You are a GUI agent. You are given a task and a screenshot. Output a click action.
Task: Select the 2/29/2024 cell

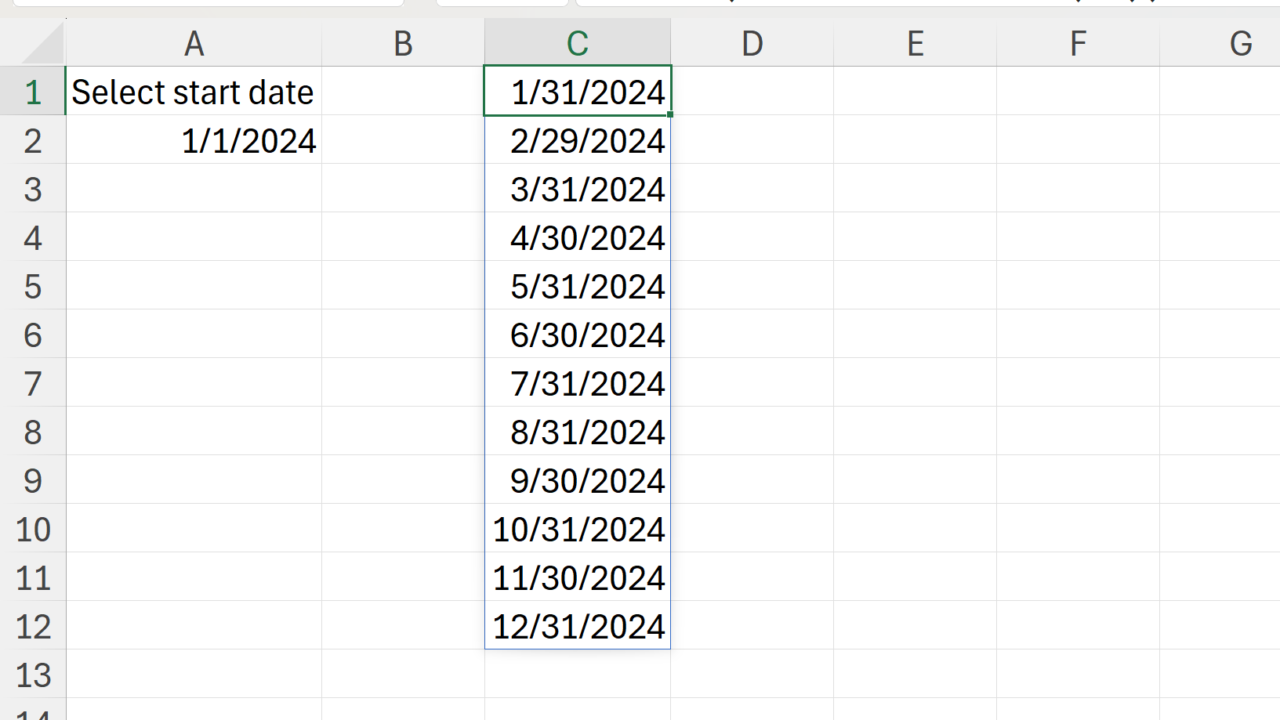pos(587,141)
